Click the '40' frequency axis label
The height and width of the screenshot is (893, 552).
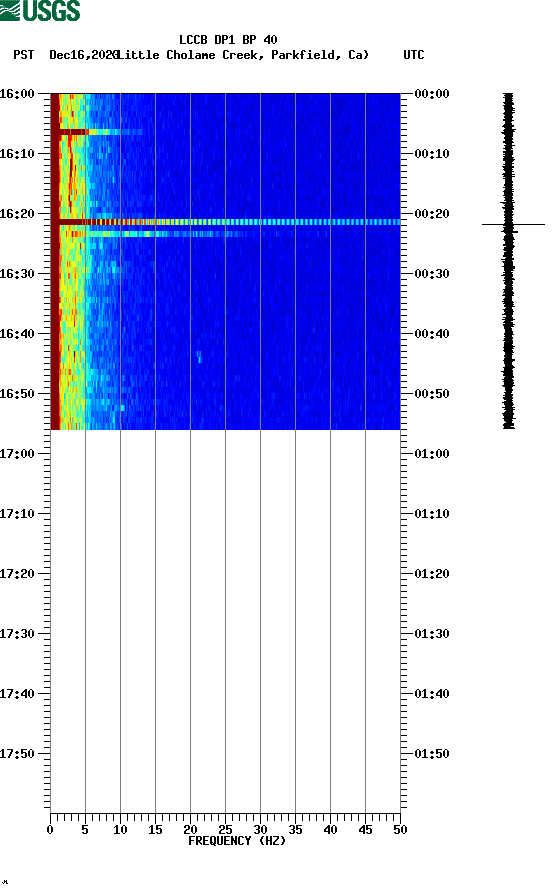(x=330, y=830)
